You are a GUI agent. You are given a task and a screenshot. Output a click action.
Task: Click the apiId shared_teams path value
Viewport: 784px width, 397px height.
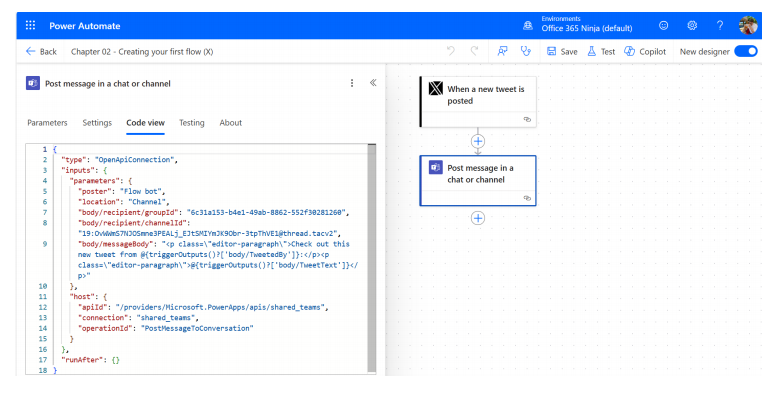(x=220, y=307)
